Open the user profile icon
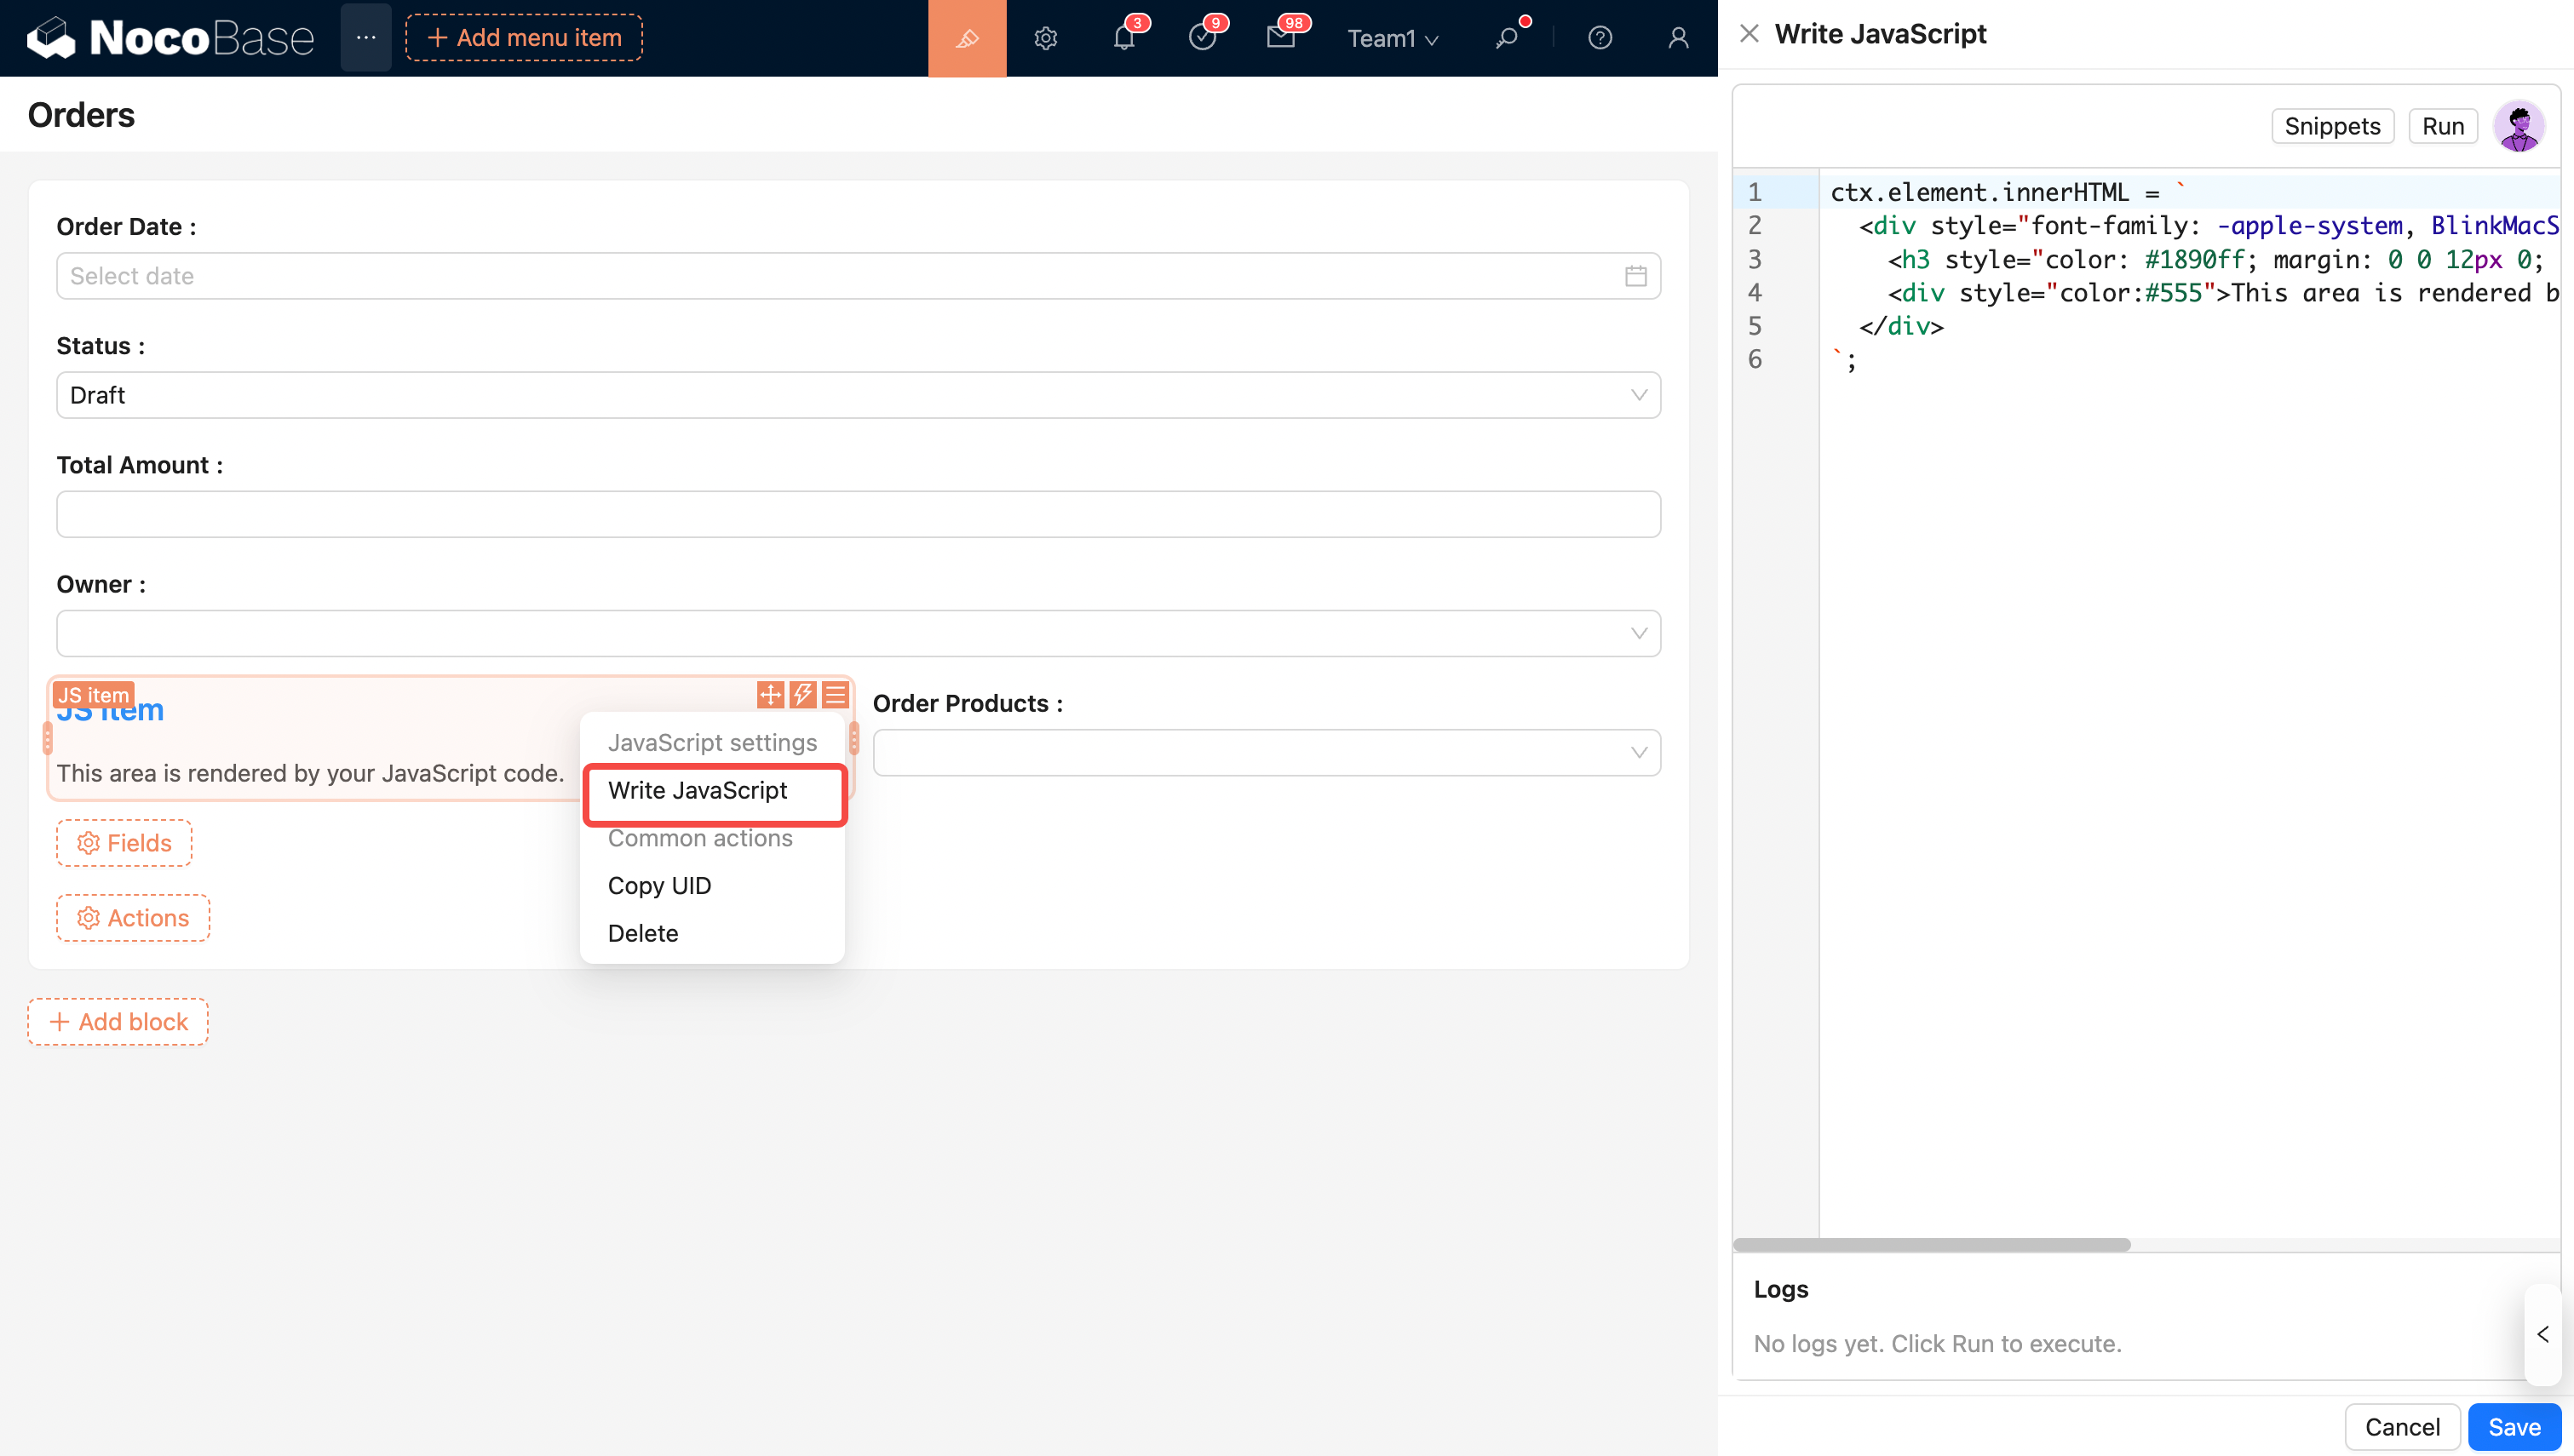Image resolution: width=2574 pixels, height=1456 pixels. pos(1678,38)
